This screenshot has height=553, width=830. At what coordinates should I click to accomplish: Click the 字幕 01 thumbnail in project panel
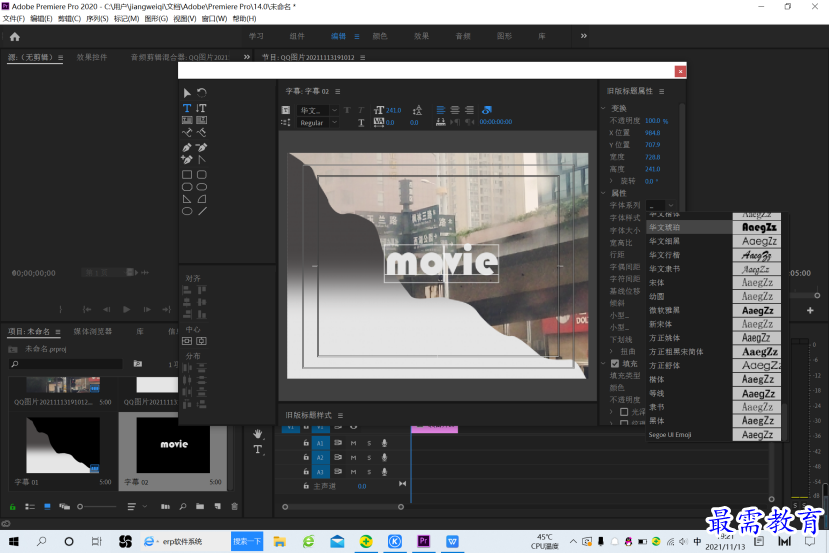pos(63,445)
